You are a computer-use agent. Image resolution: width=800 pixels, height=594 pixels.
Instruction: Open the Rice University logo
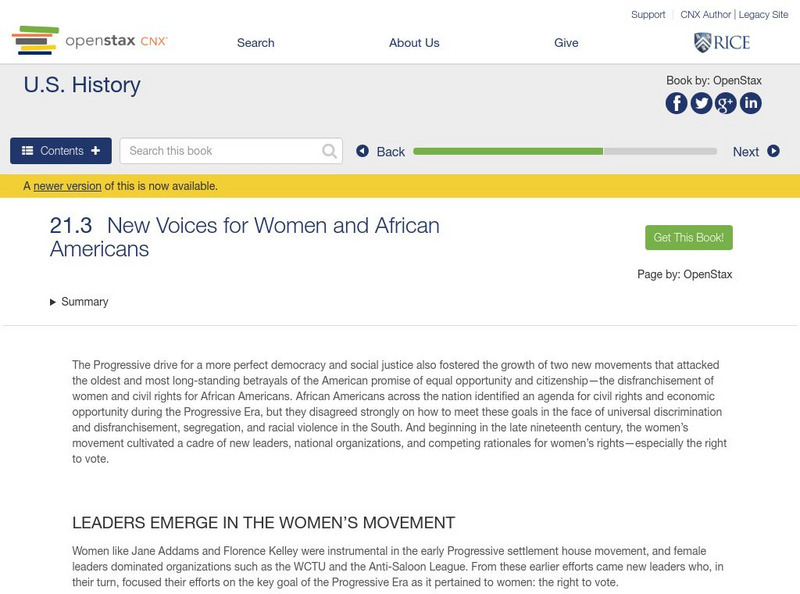721,42
